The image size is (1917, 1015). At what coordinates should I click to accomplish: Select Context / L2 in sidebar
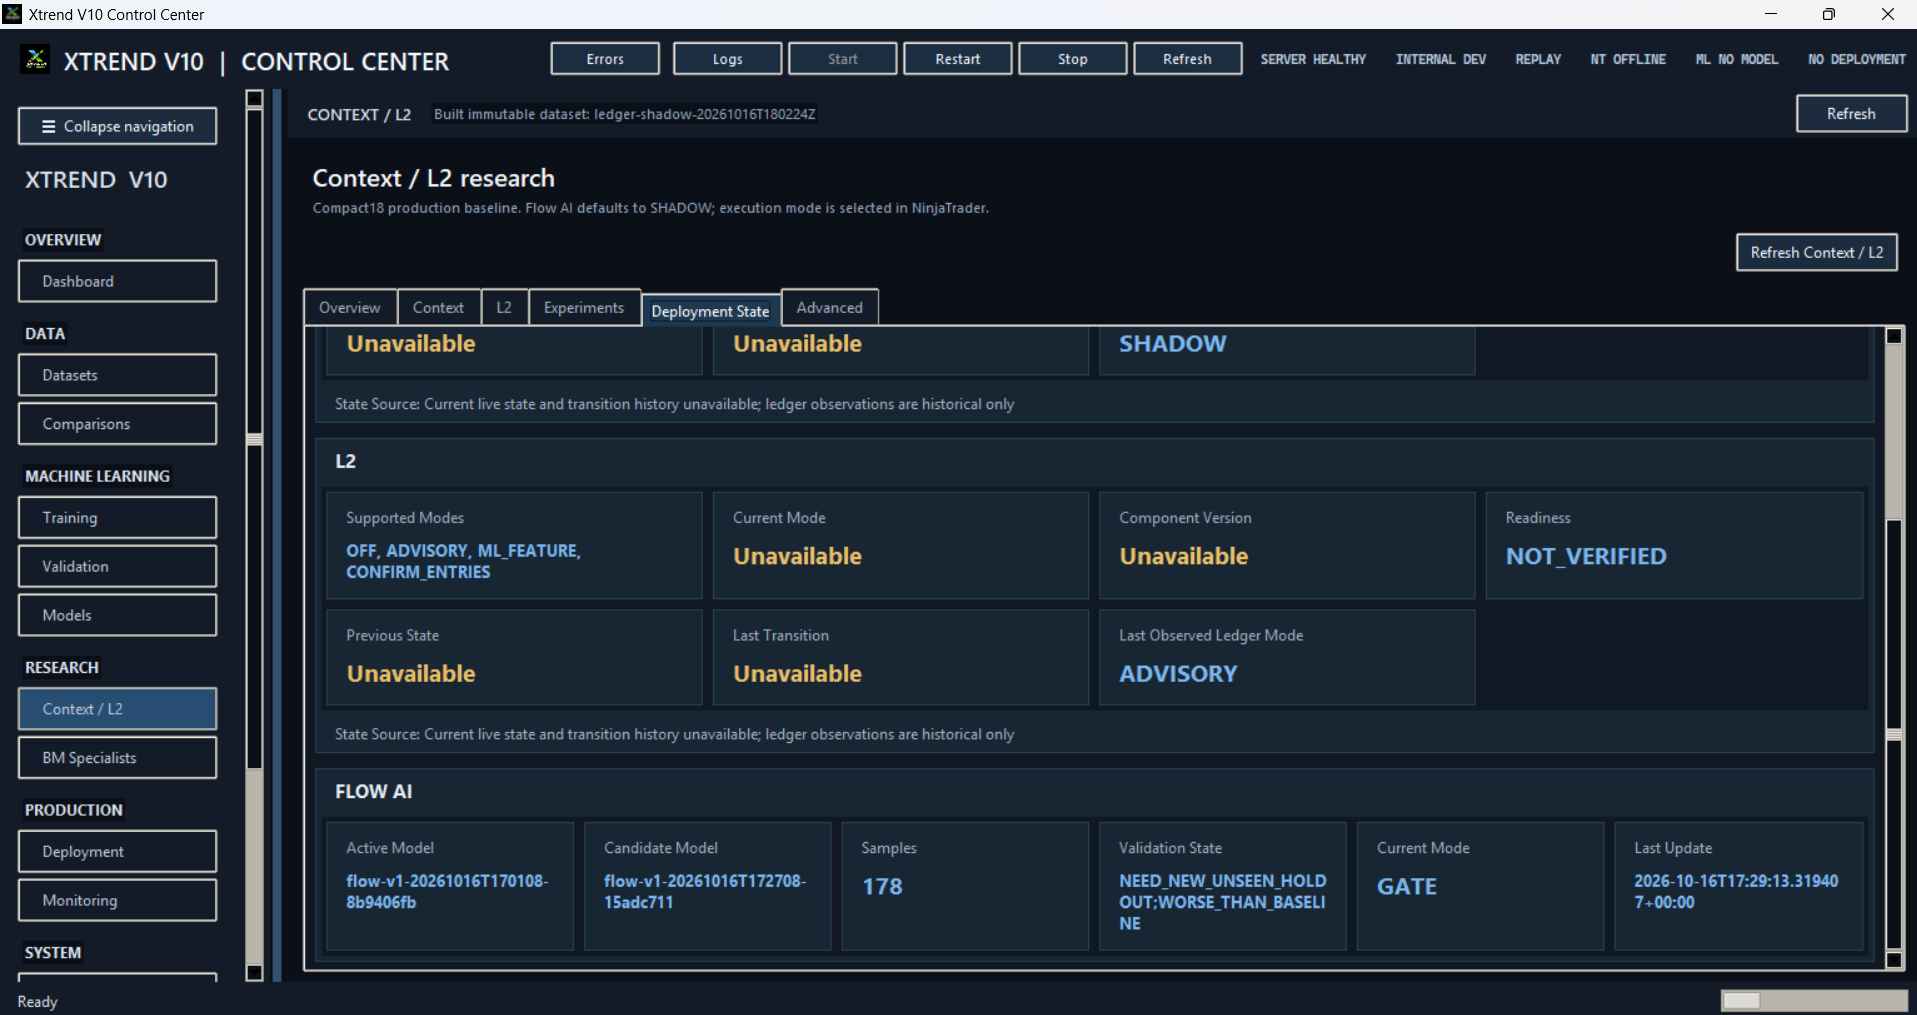[x=117, y=709]
